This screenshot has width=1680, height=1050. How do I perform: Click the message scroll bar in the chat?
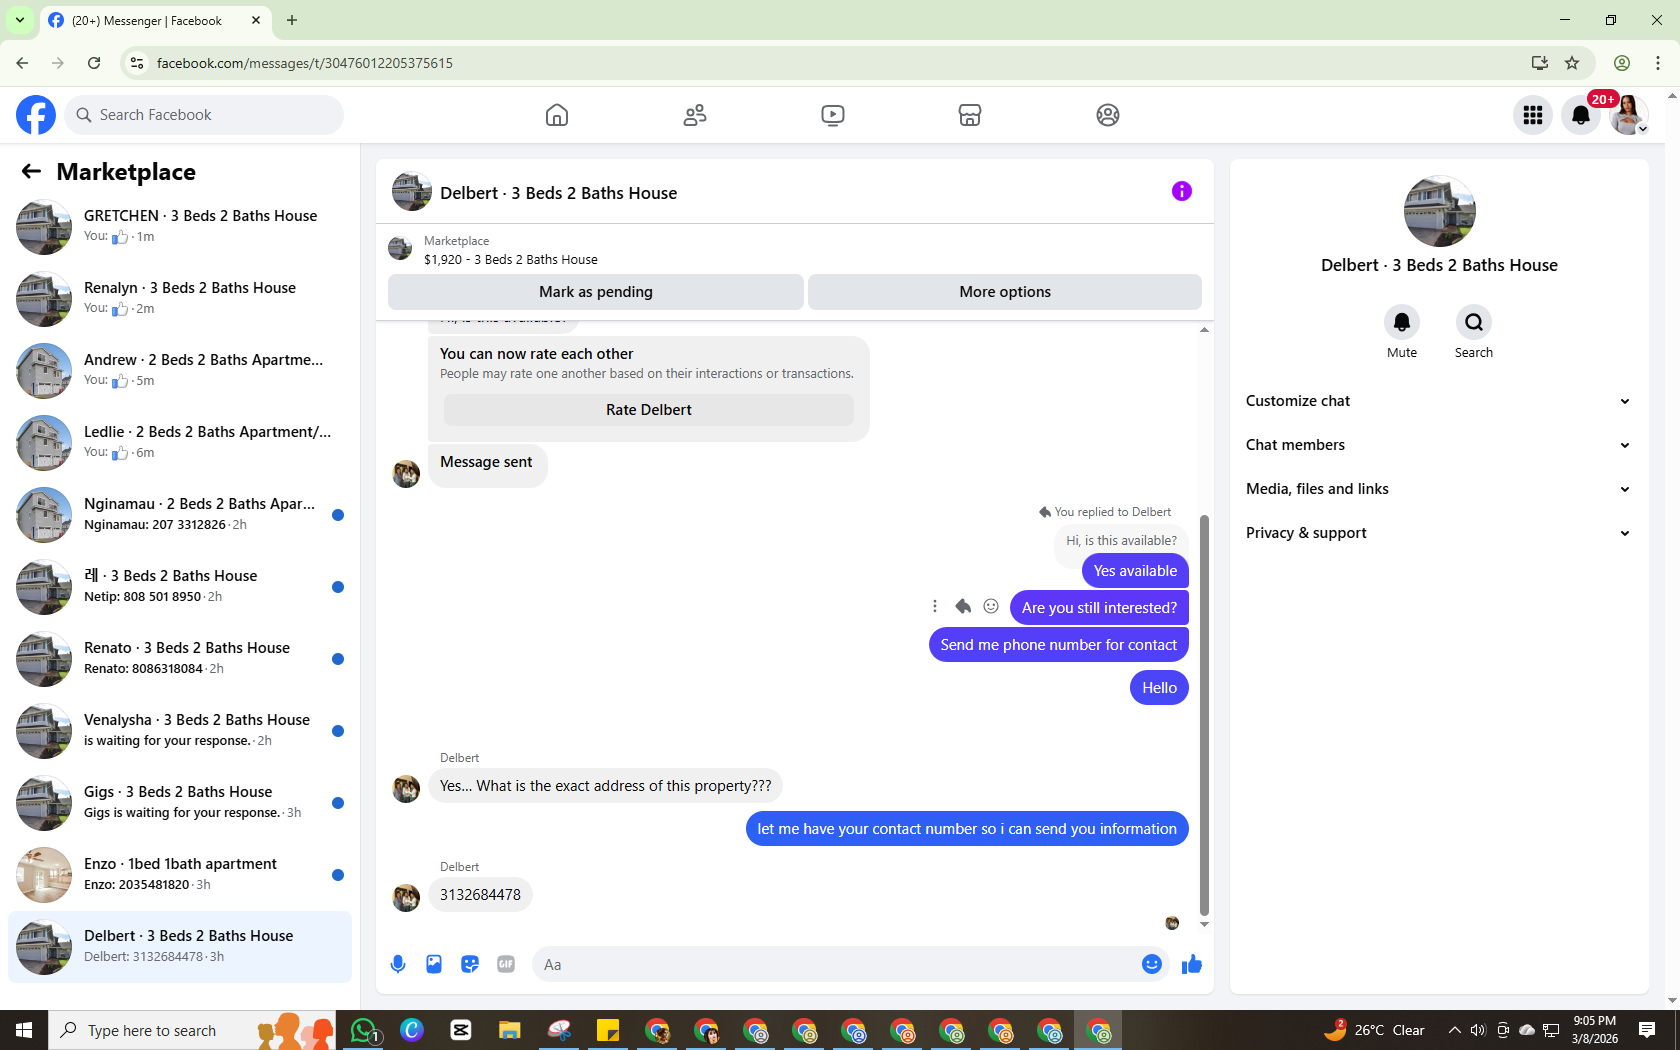coord(1204,715)
